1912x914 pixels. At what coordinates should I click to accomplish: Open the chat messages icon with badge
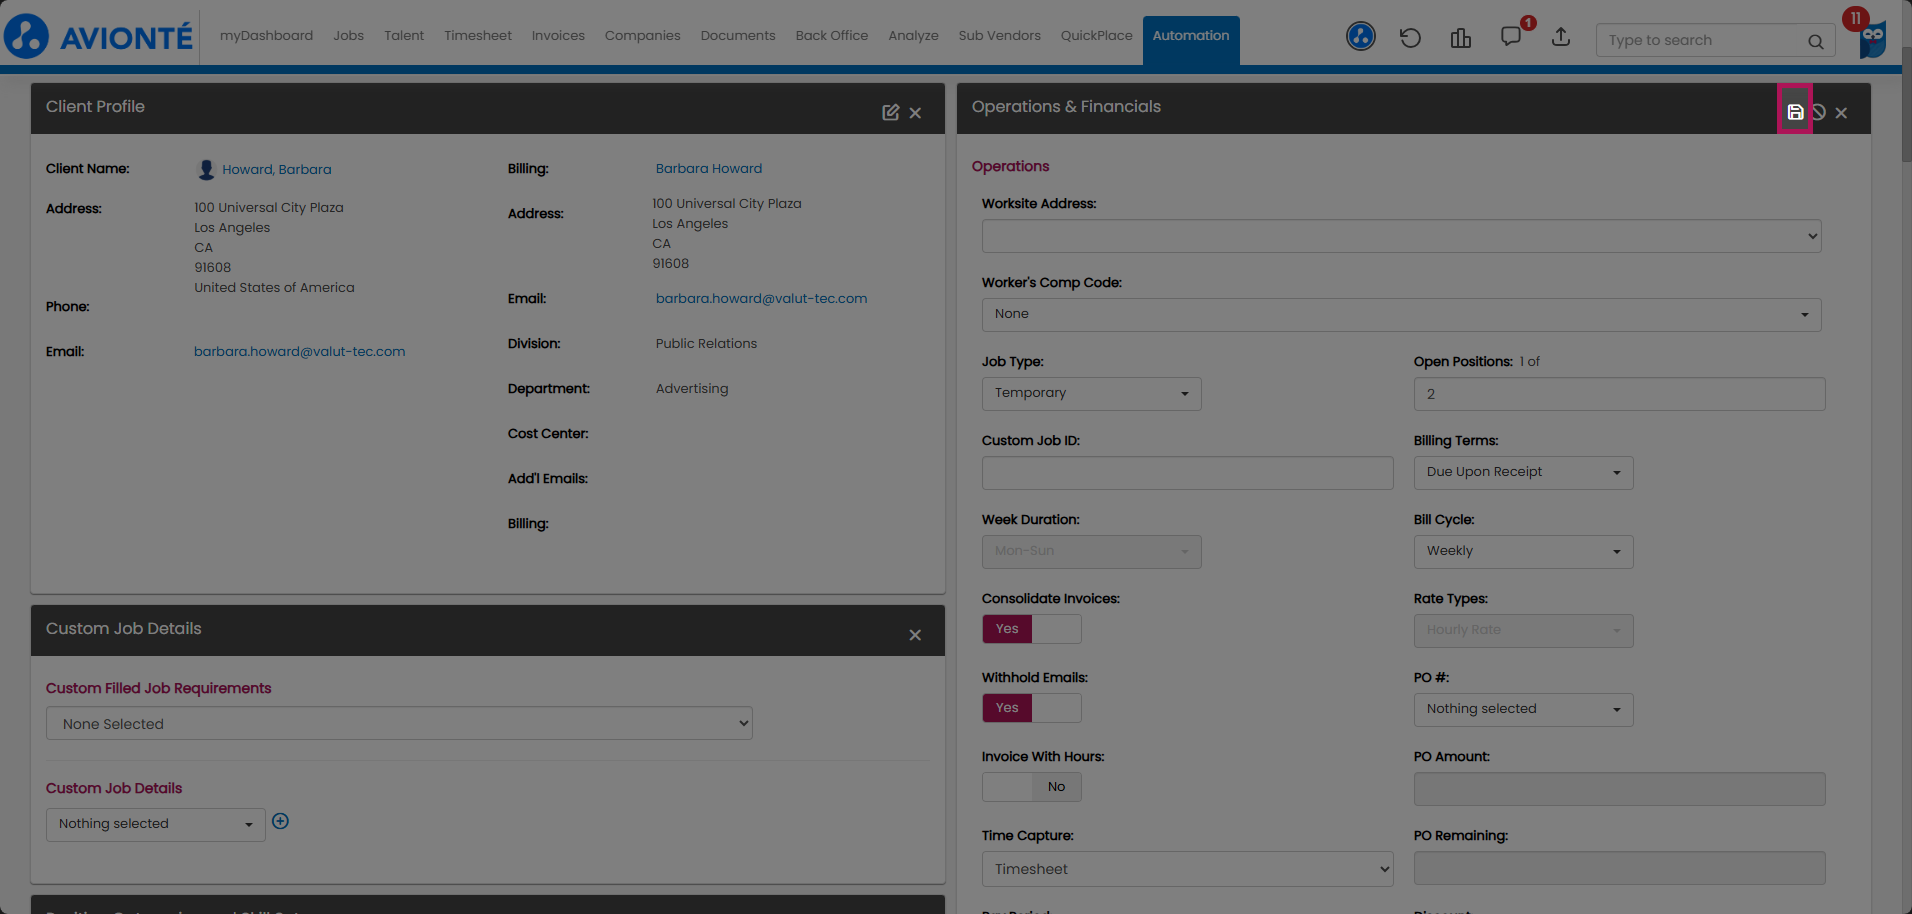click(x=1511, y=37)
